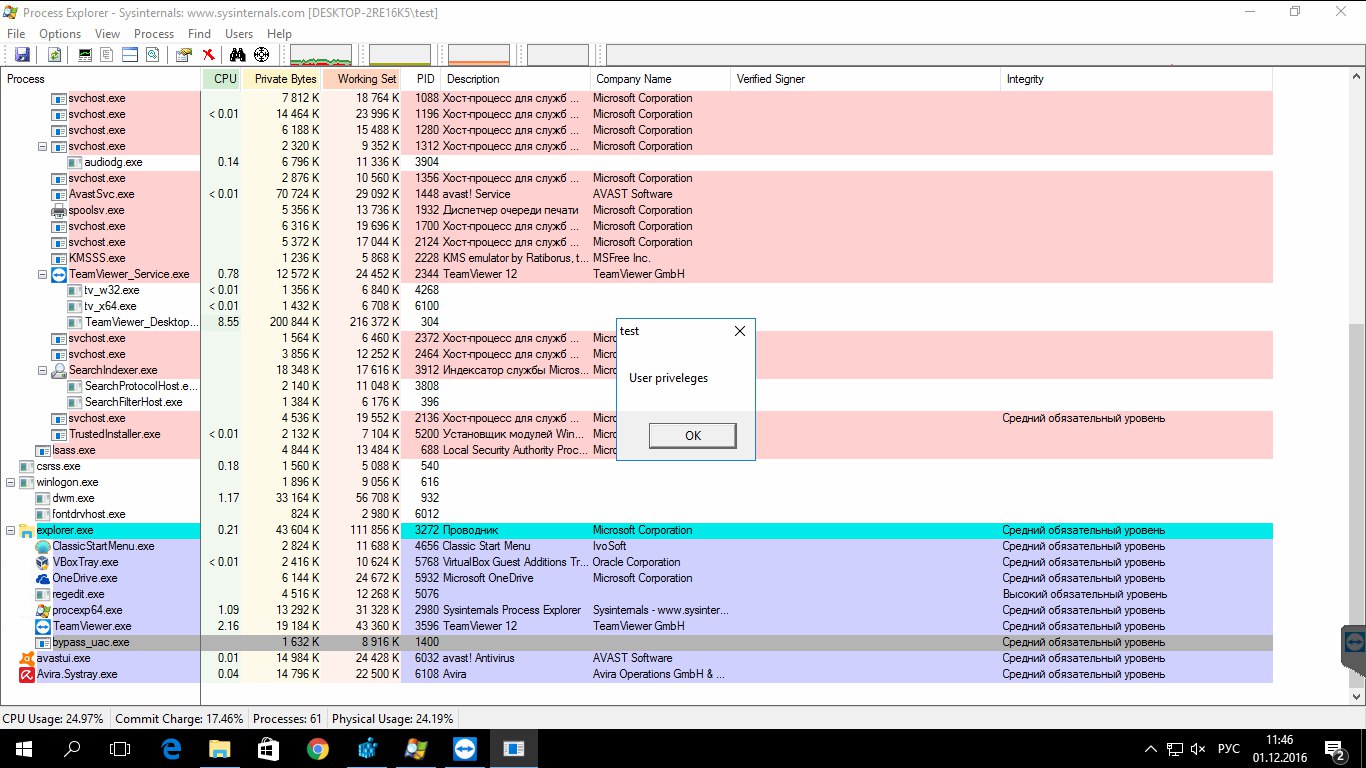Click OK in the test dialog

pos(693,435)
